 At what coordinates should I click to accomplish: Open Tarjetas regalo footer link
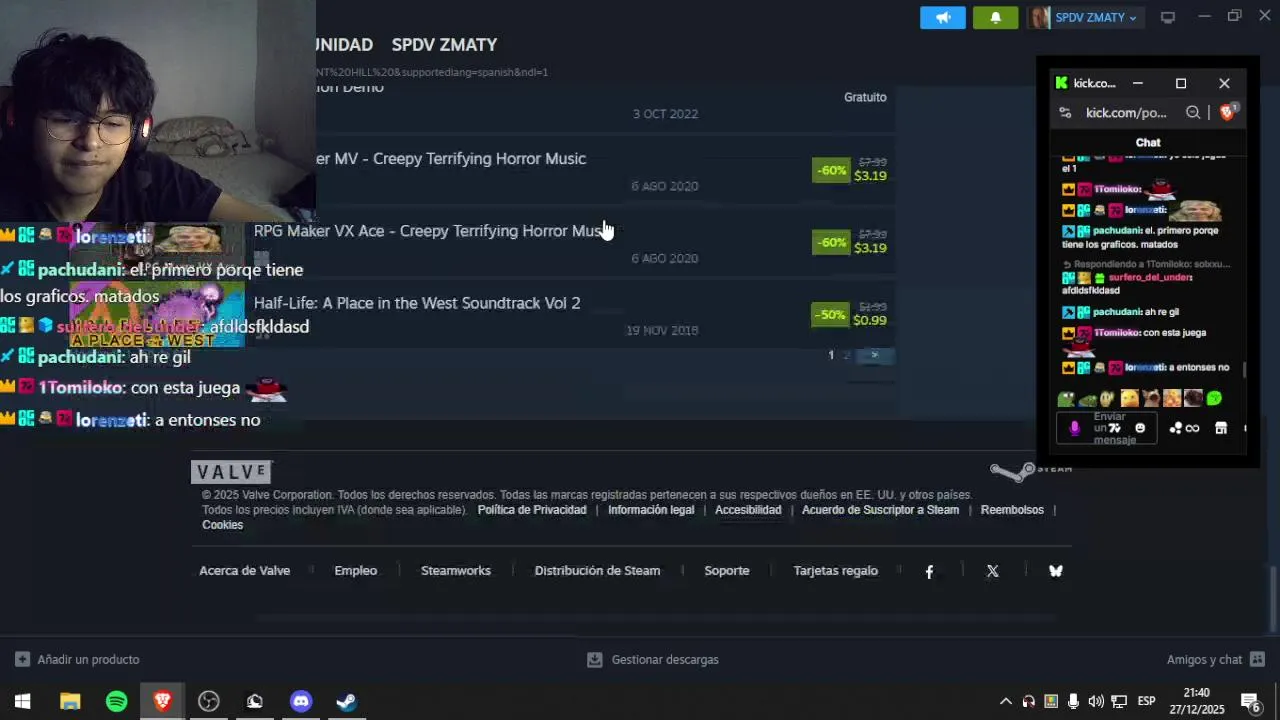(835, 571)
